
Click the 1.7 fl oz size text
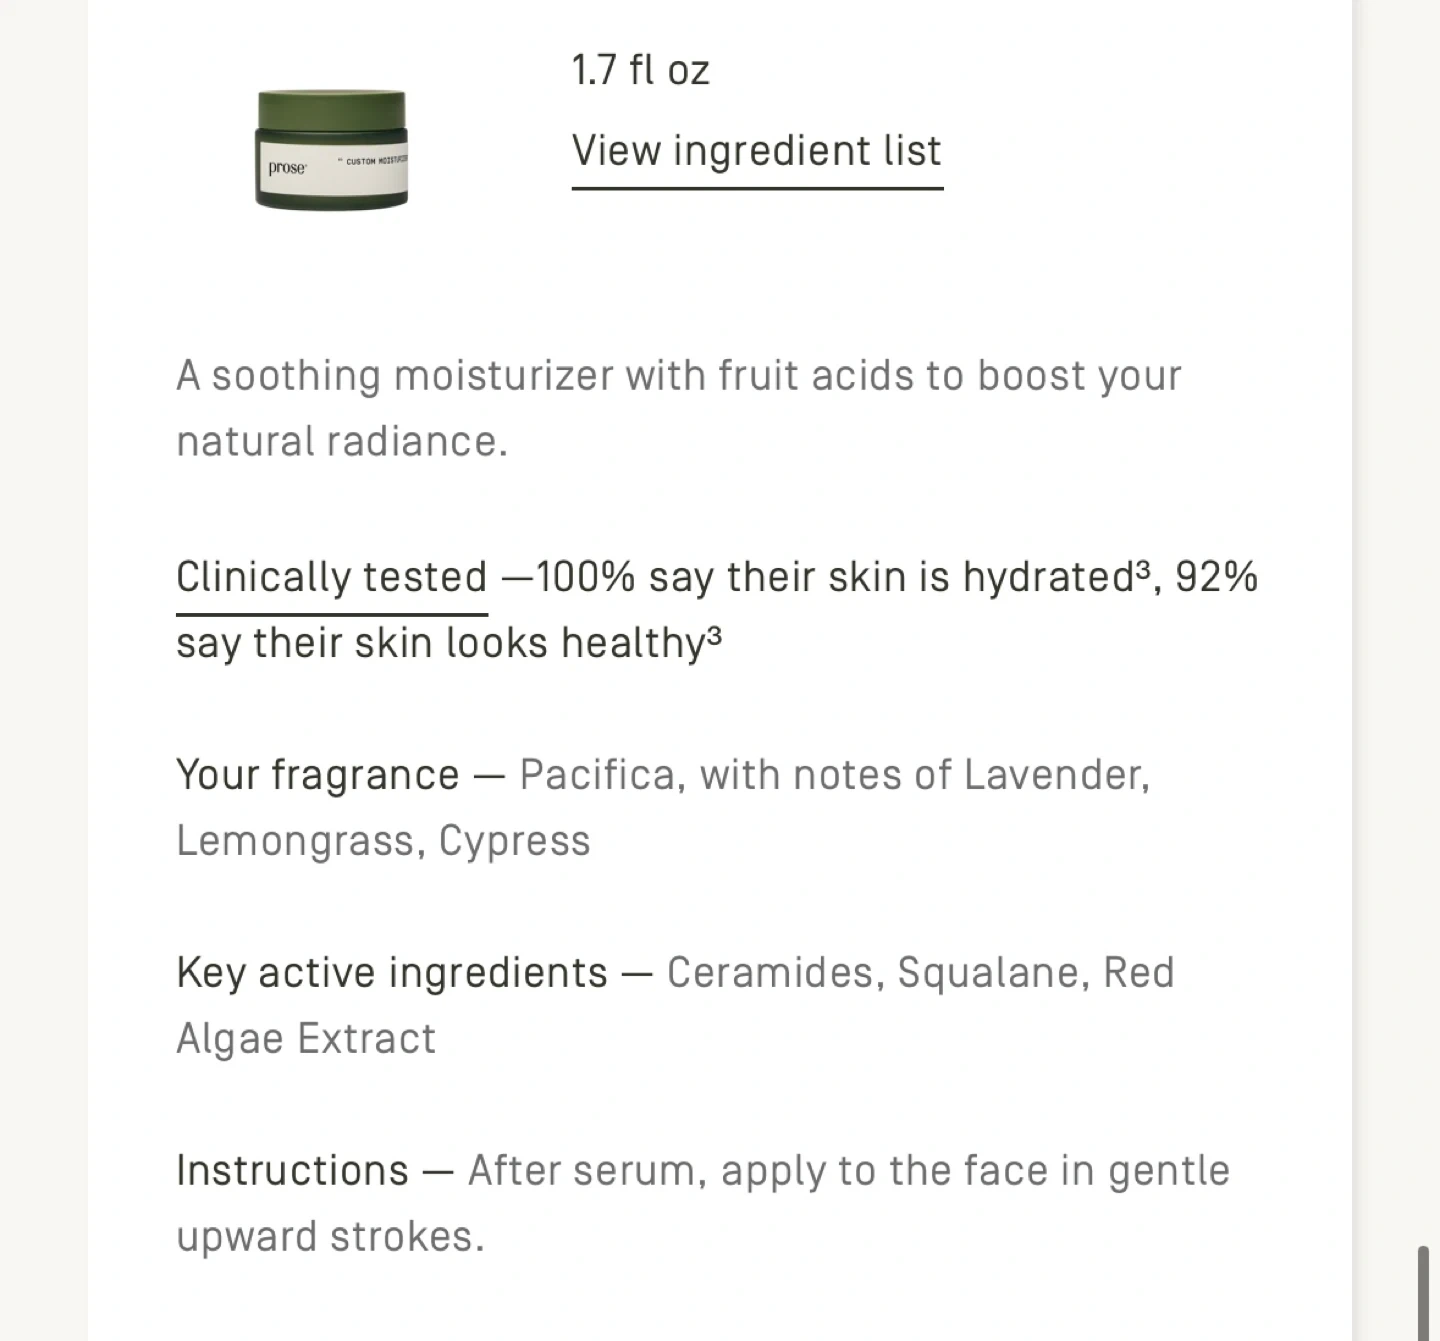click(x=640, y=70)
